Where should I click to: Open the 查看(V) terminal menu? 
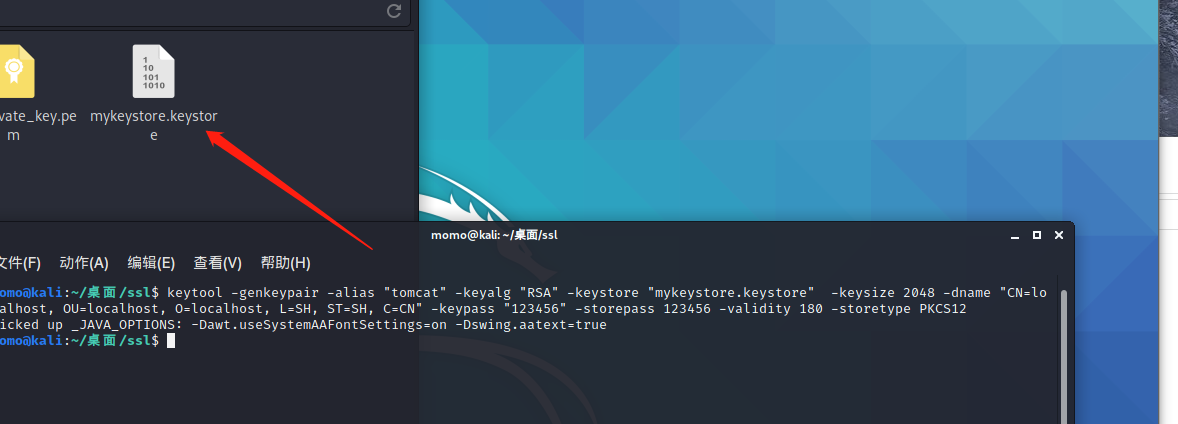217,263
